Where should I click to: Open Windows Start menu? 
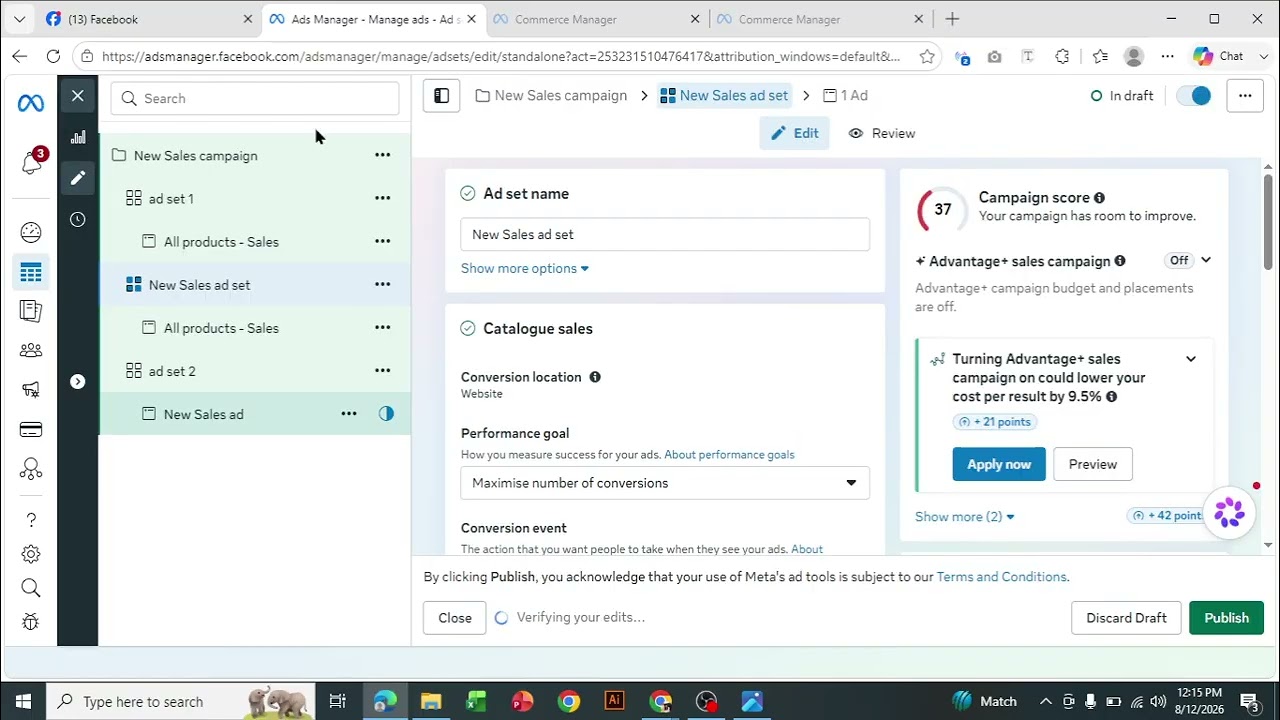point(22,701)
